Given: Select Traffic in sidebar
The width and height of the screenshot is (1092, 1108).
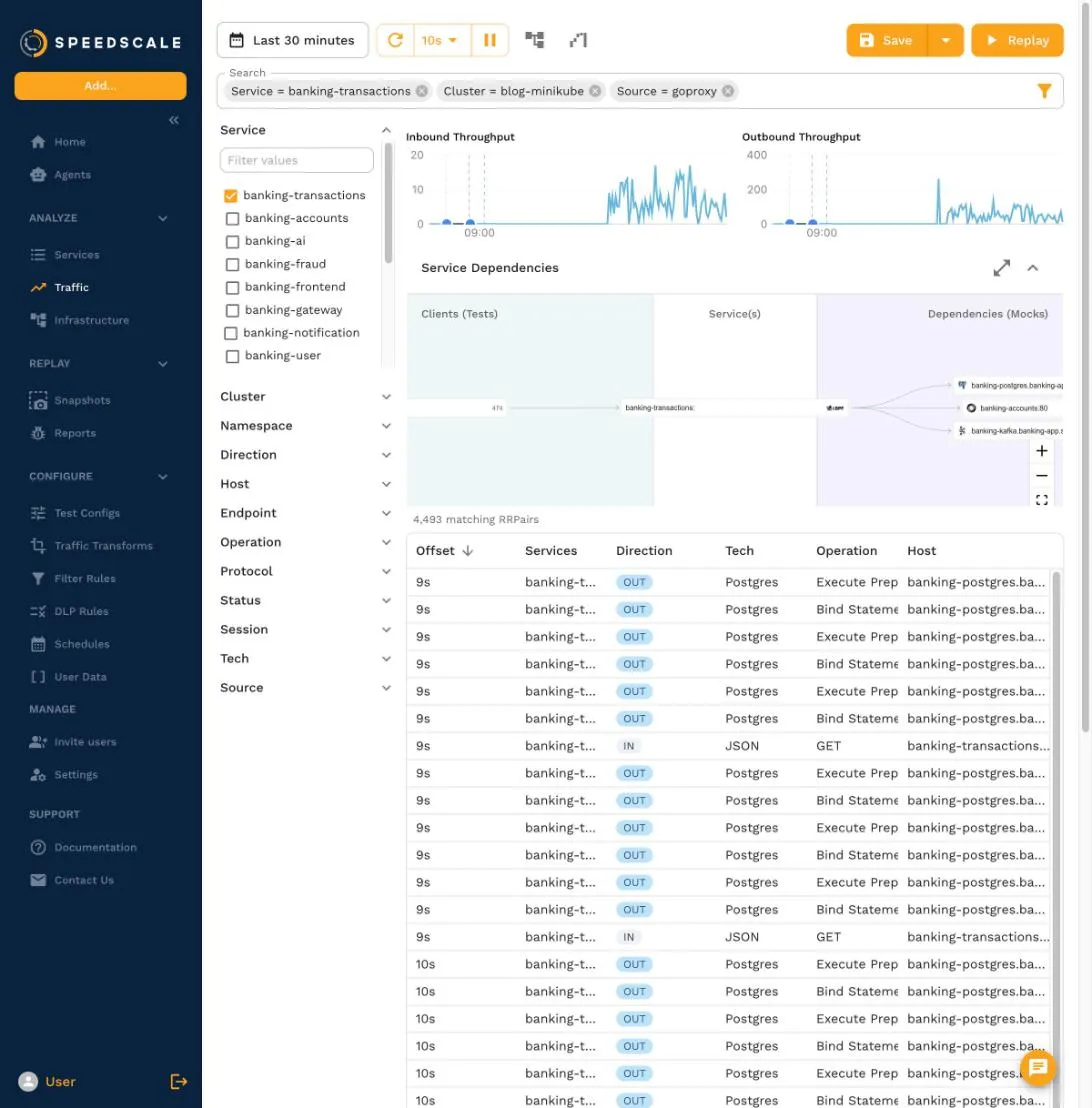Looking at the screenshot, I should tap(71, 287).
